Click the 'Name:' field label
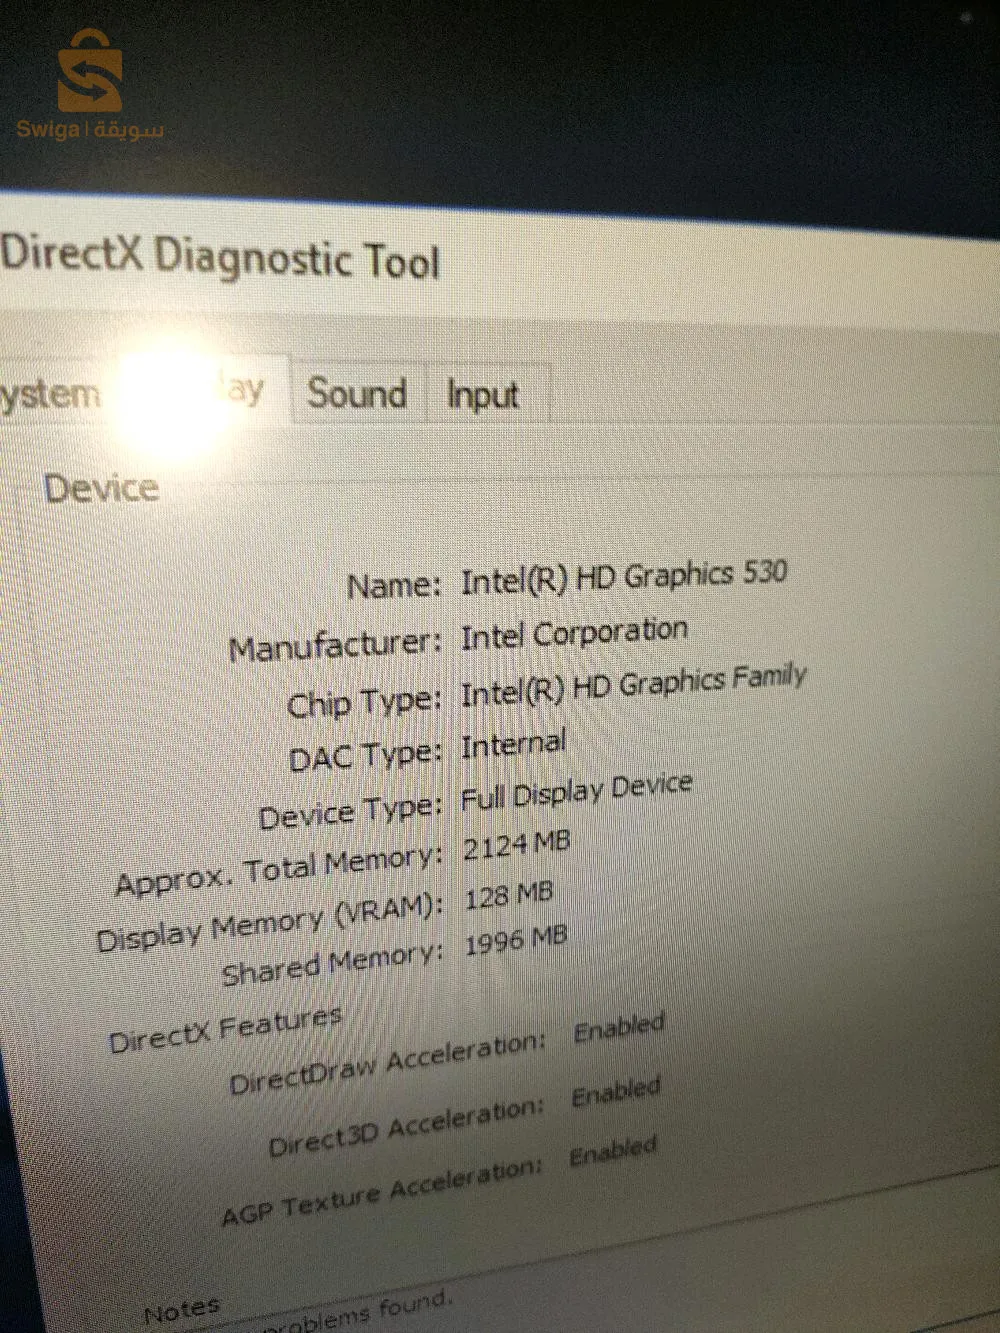Screen dimensions: 1000x1333 coord(394,586)
